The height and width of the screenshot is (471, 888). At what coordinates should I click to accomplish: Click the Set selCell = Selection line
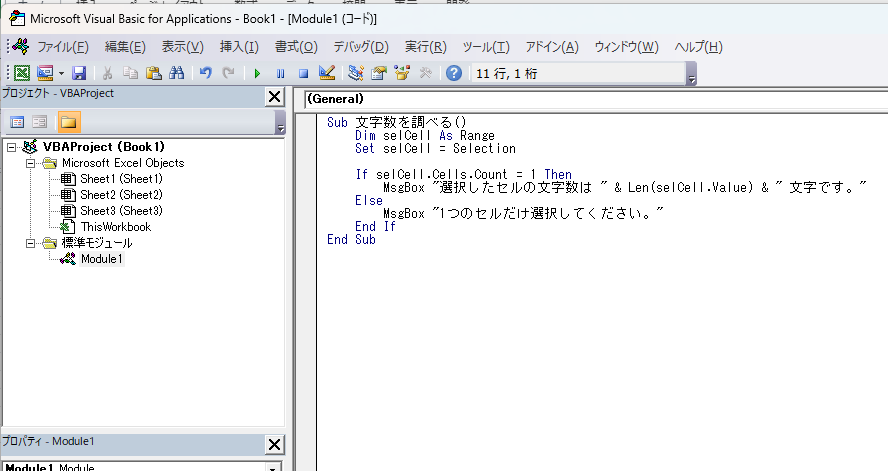435,148
